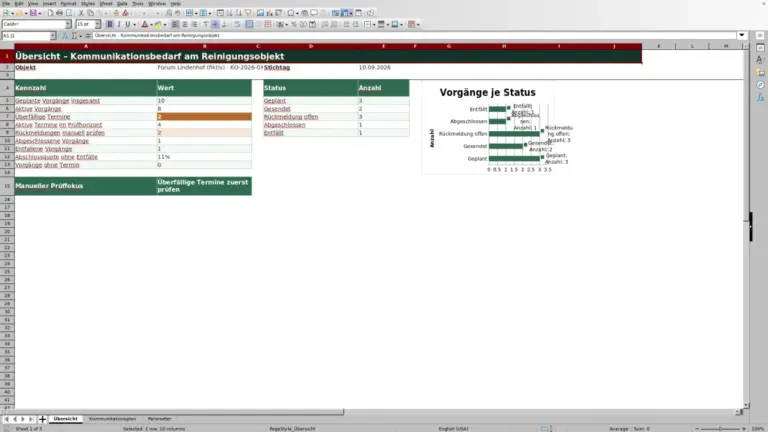Open the Sum function dropdown arrow
Image resolution: width=768 pixels, height=432 pixels.
[81, 35]
